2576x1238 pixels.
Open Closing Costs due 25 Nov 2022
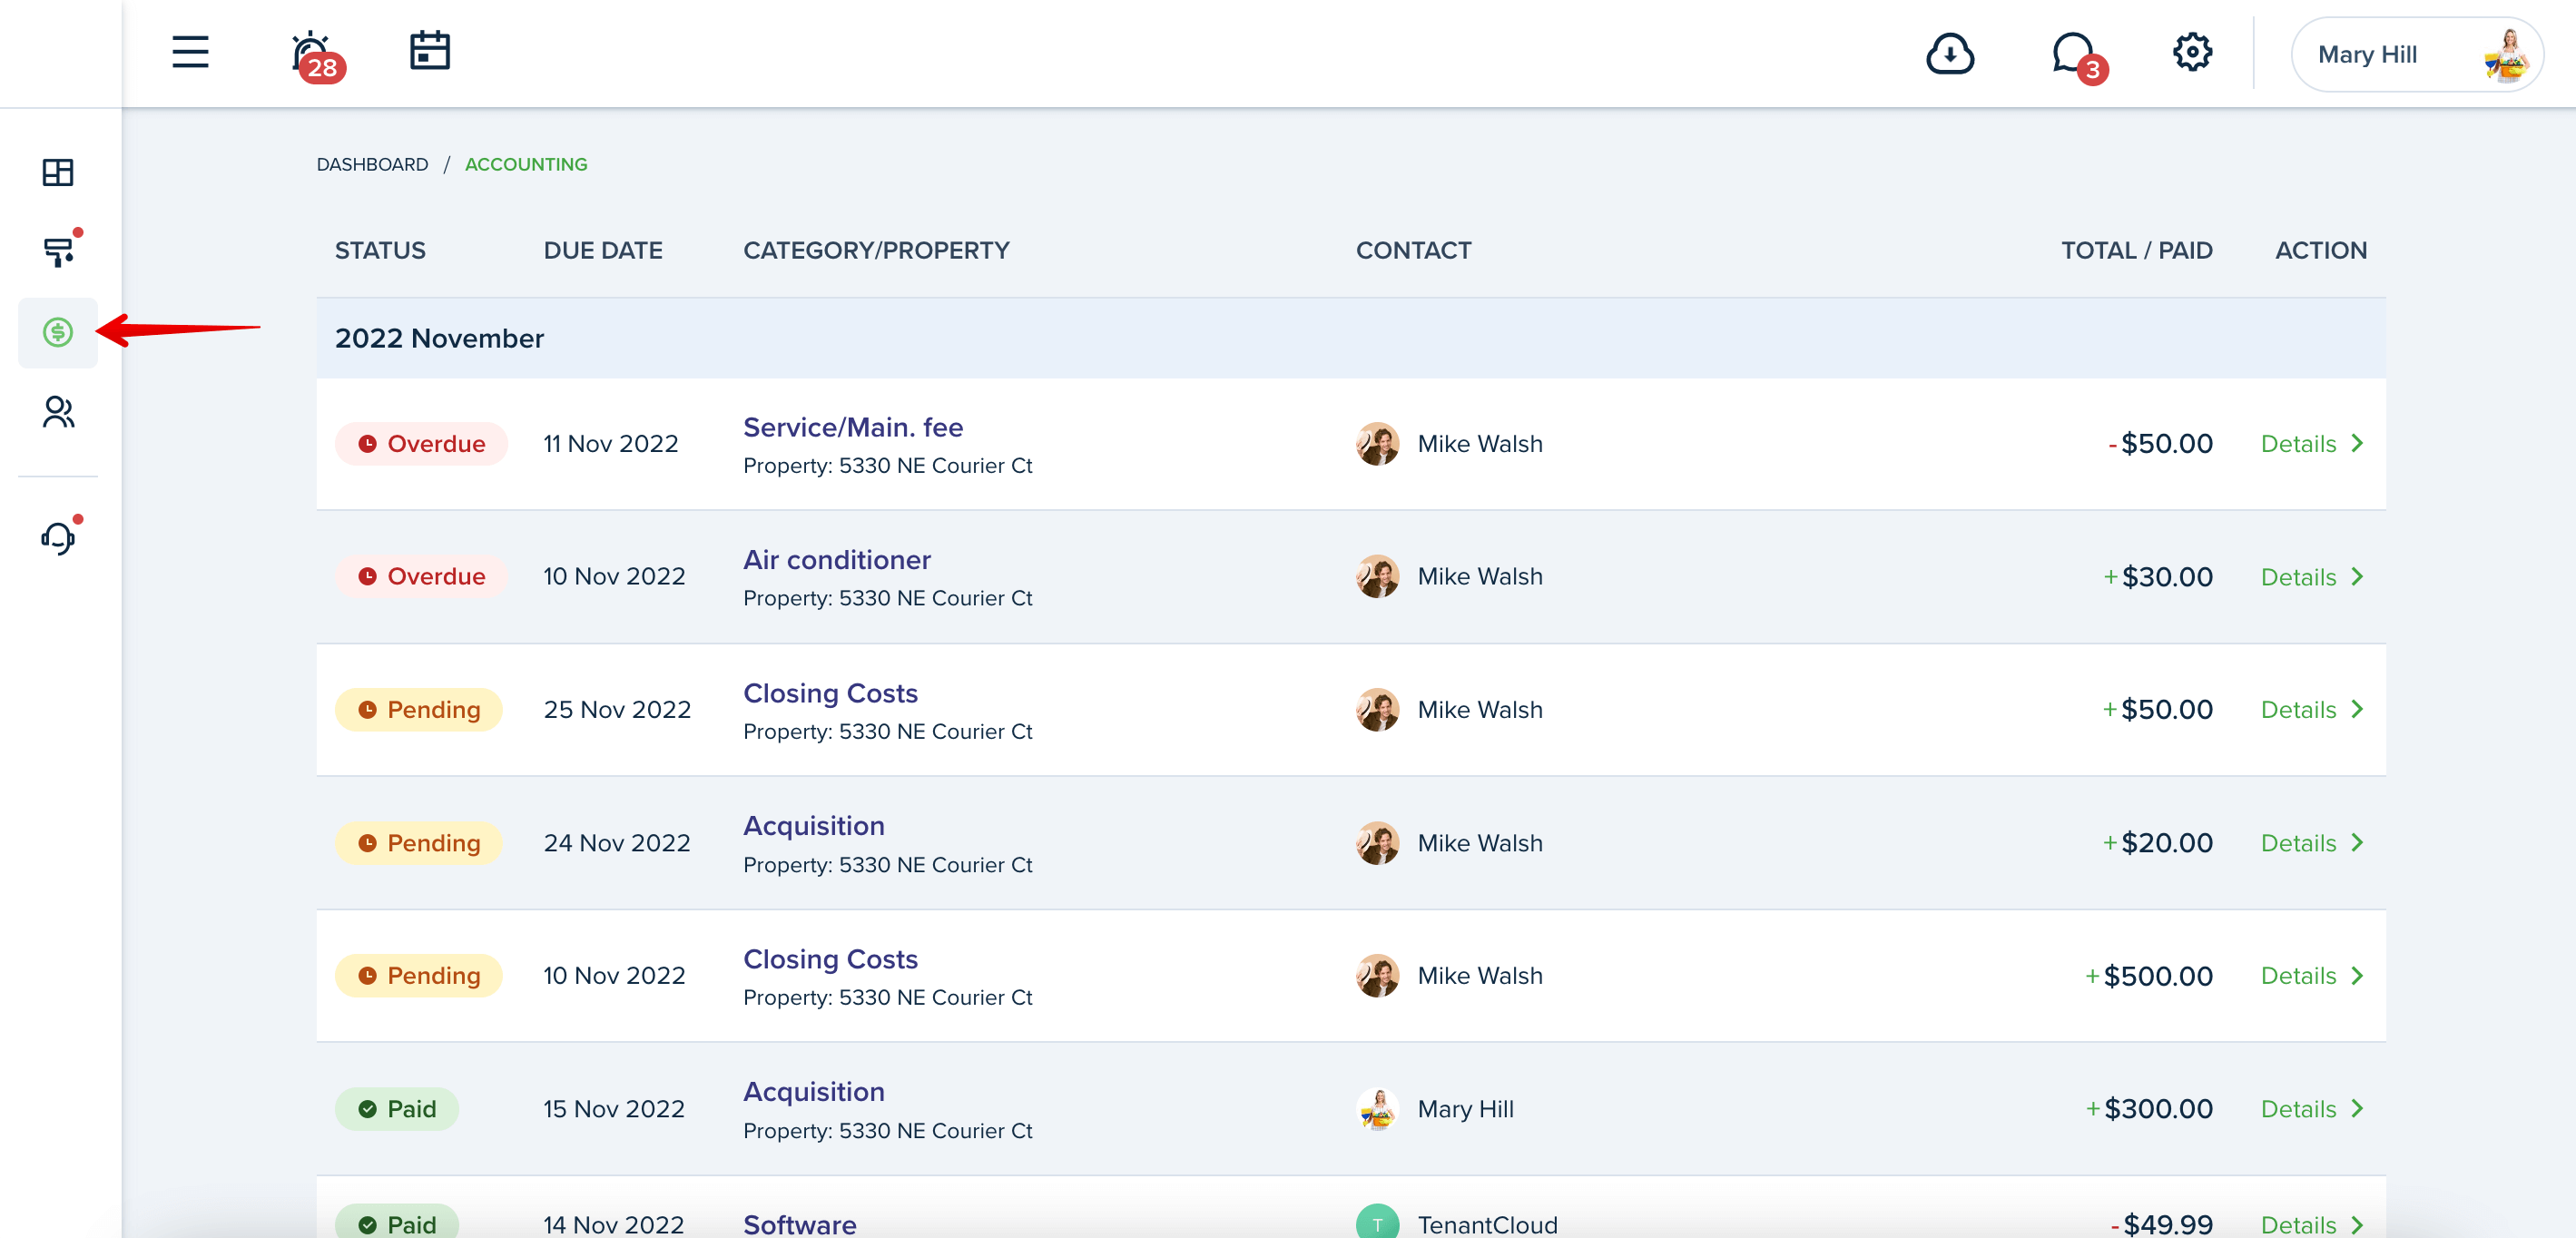(830, 693)
